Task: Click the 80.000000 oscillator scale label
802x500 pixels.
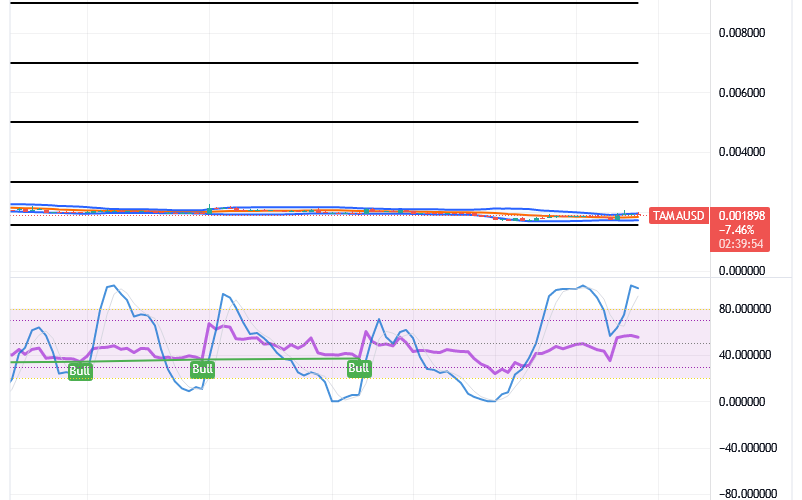Action: click(x=744, y=309)
